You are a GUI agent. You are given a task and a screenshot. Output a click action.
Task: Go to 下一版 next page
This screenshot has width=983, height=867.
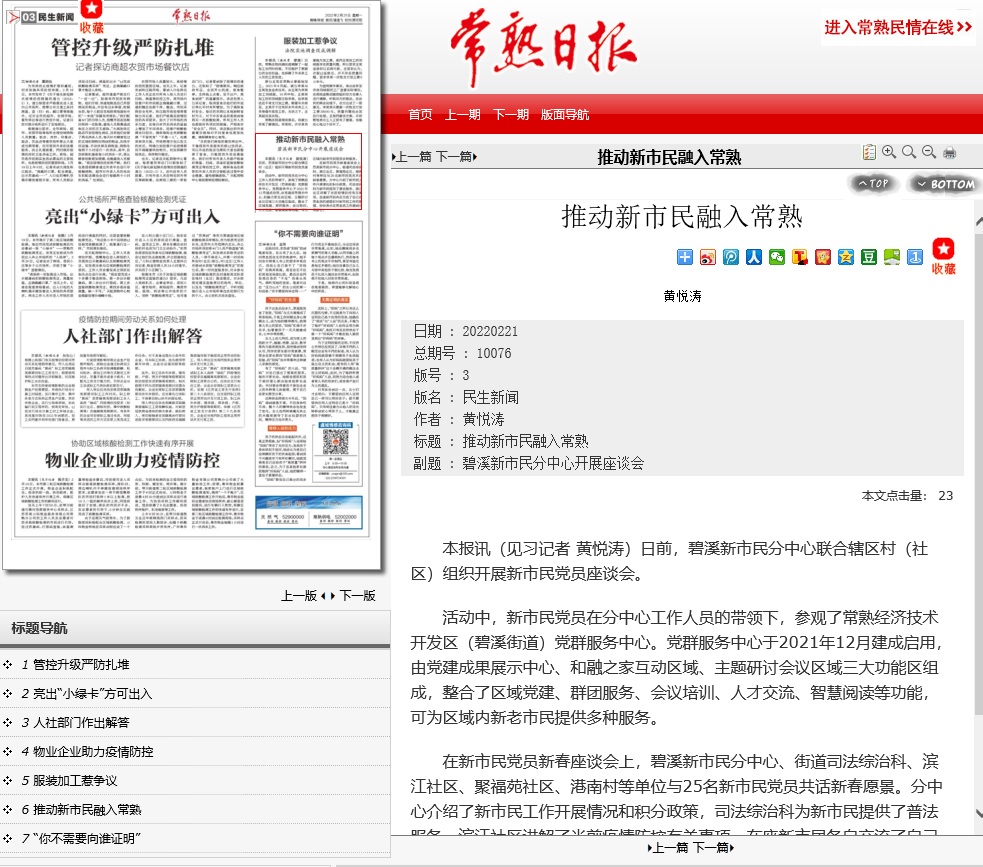[357, 596]
